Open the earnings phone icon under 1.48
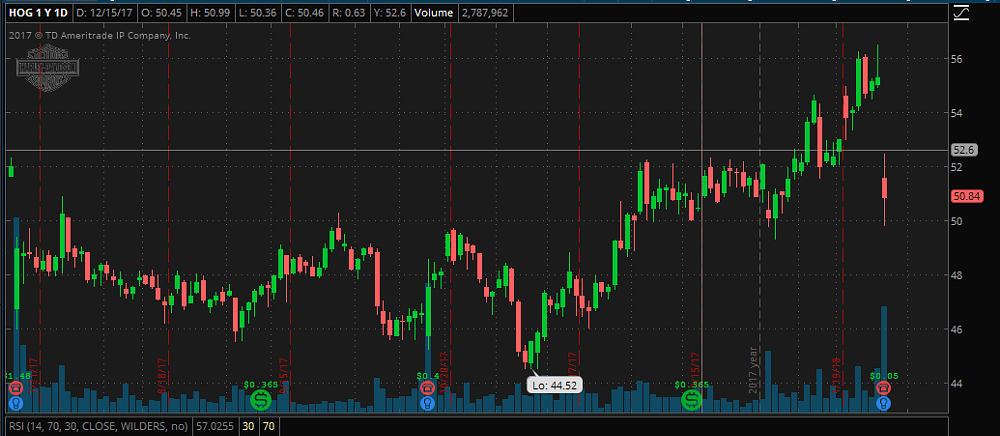 pos(16,387)
